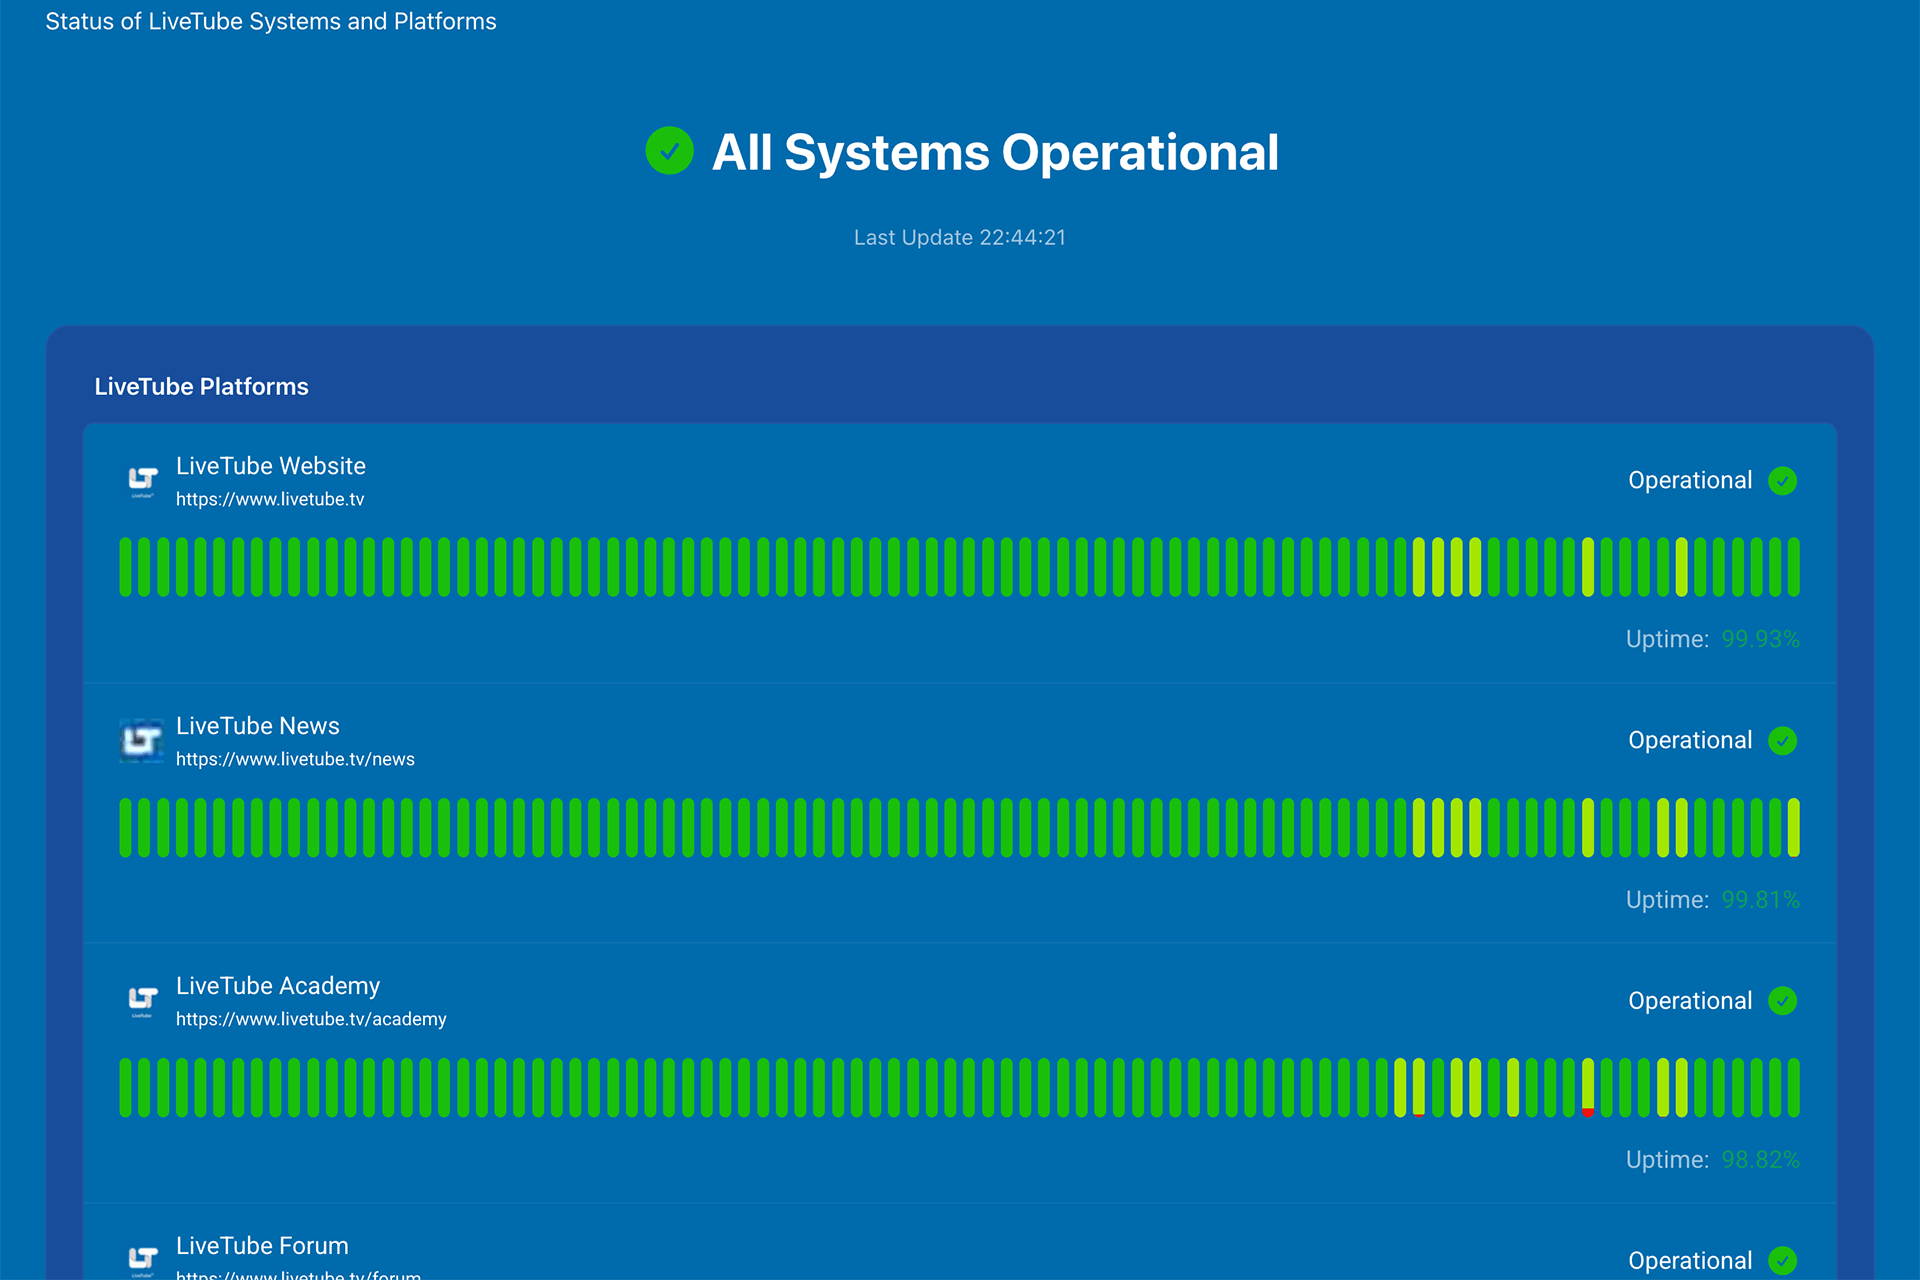Click the Academy uptime 98.82% value
Image resolution: width=1920 pixels, height=1280 pixels.
click(x=1760, y=1160)
